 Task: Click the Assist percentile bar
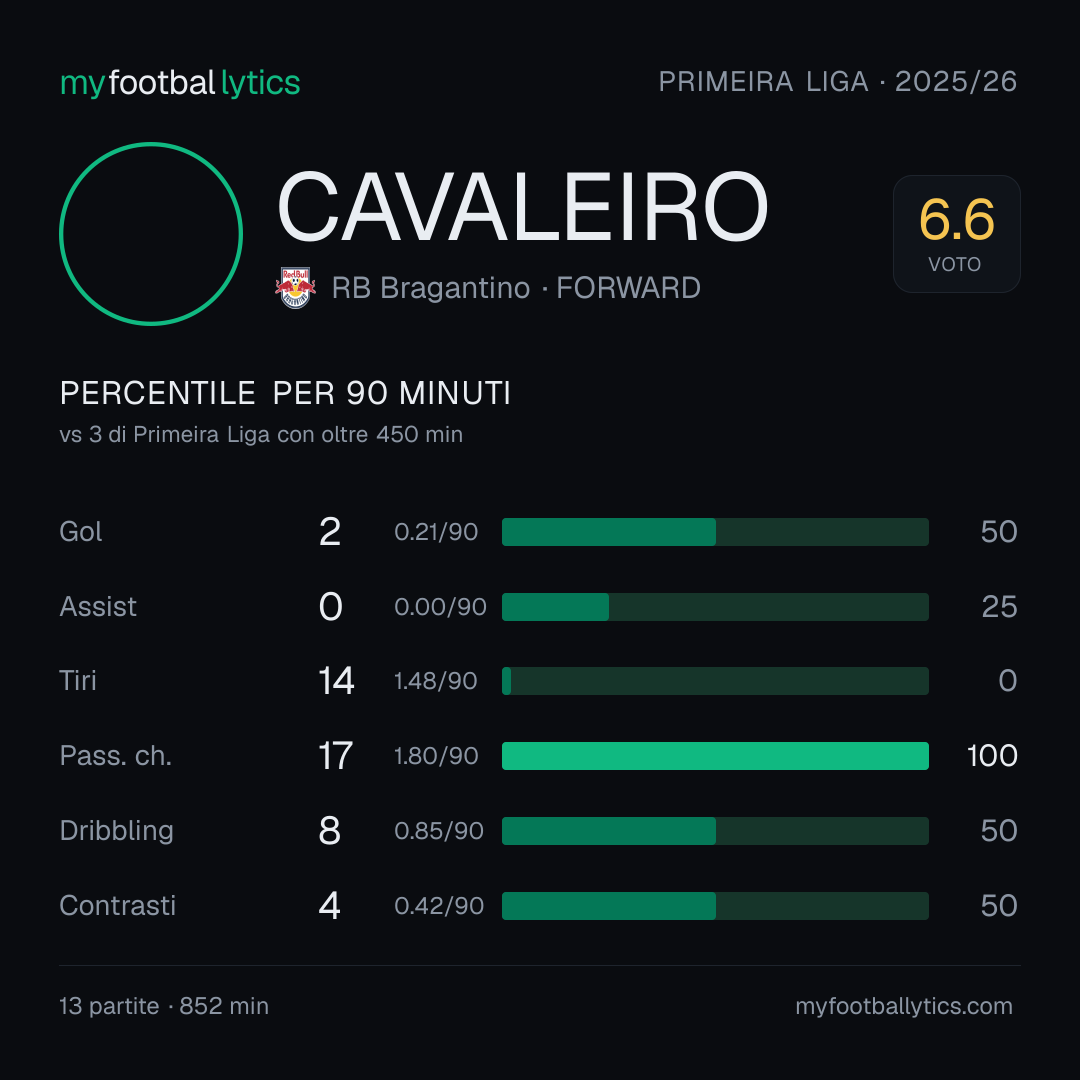(x=715, y=607)
